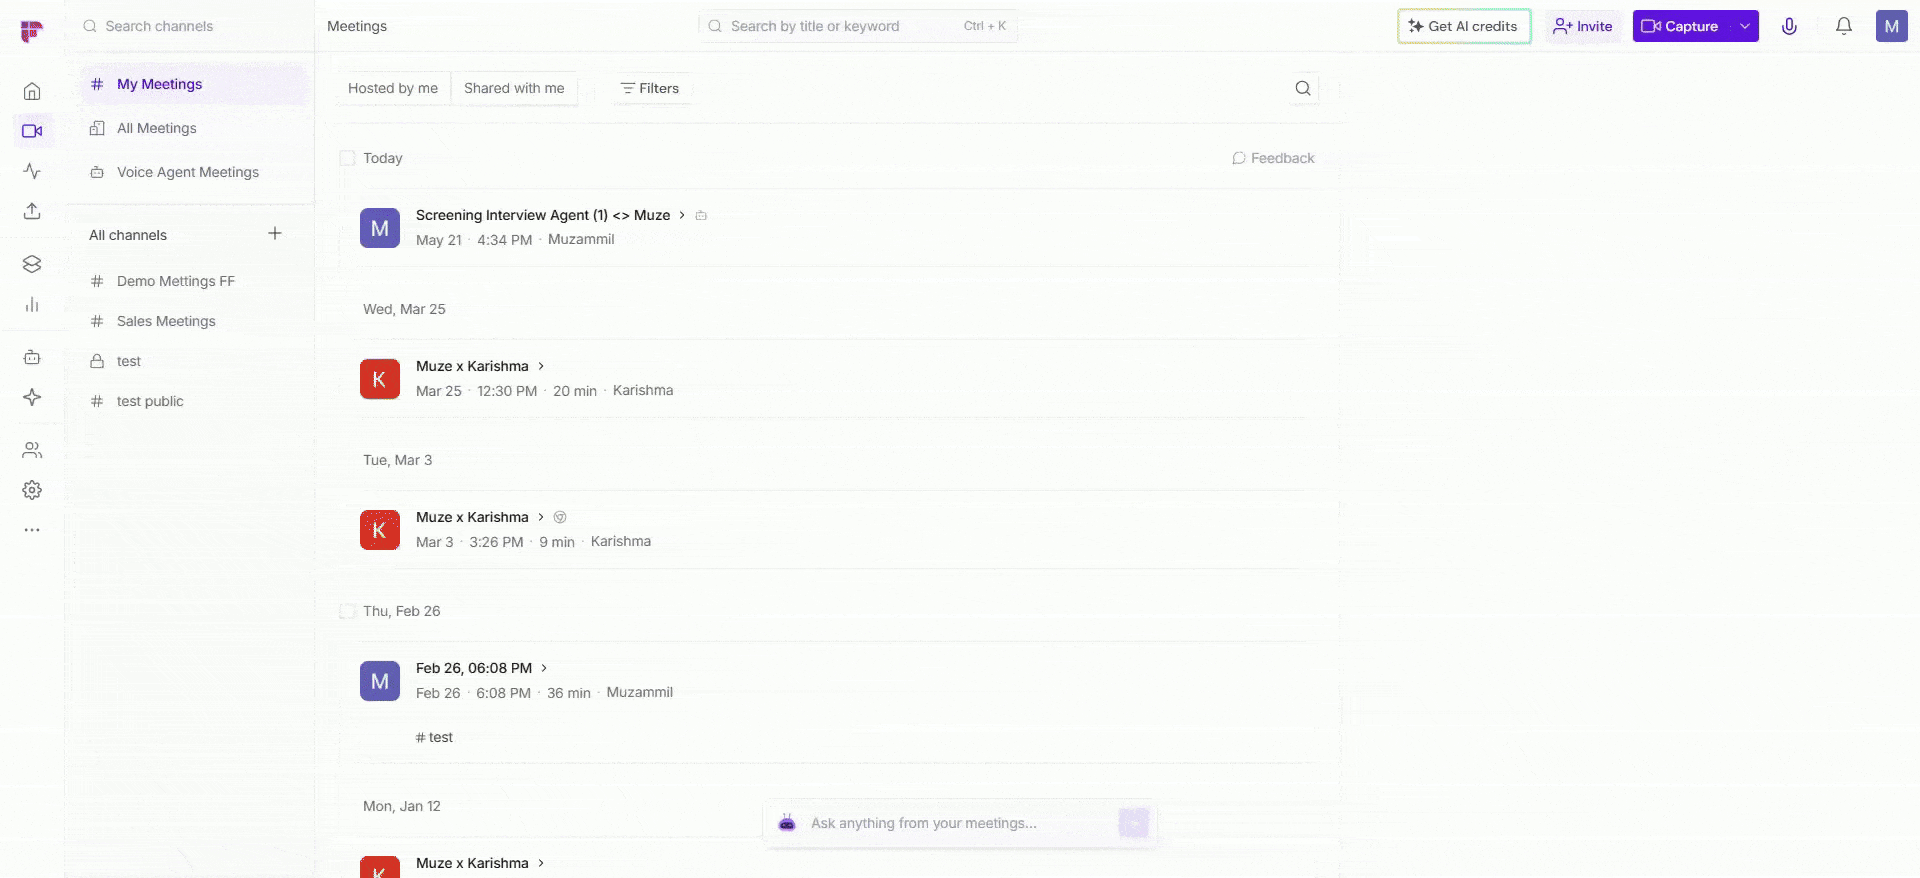Click the Wed, Mar 25 date header
Viewport: 1920px width, 878px height.
[x=404, y=309]
